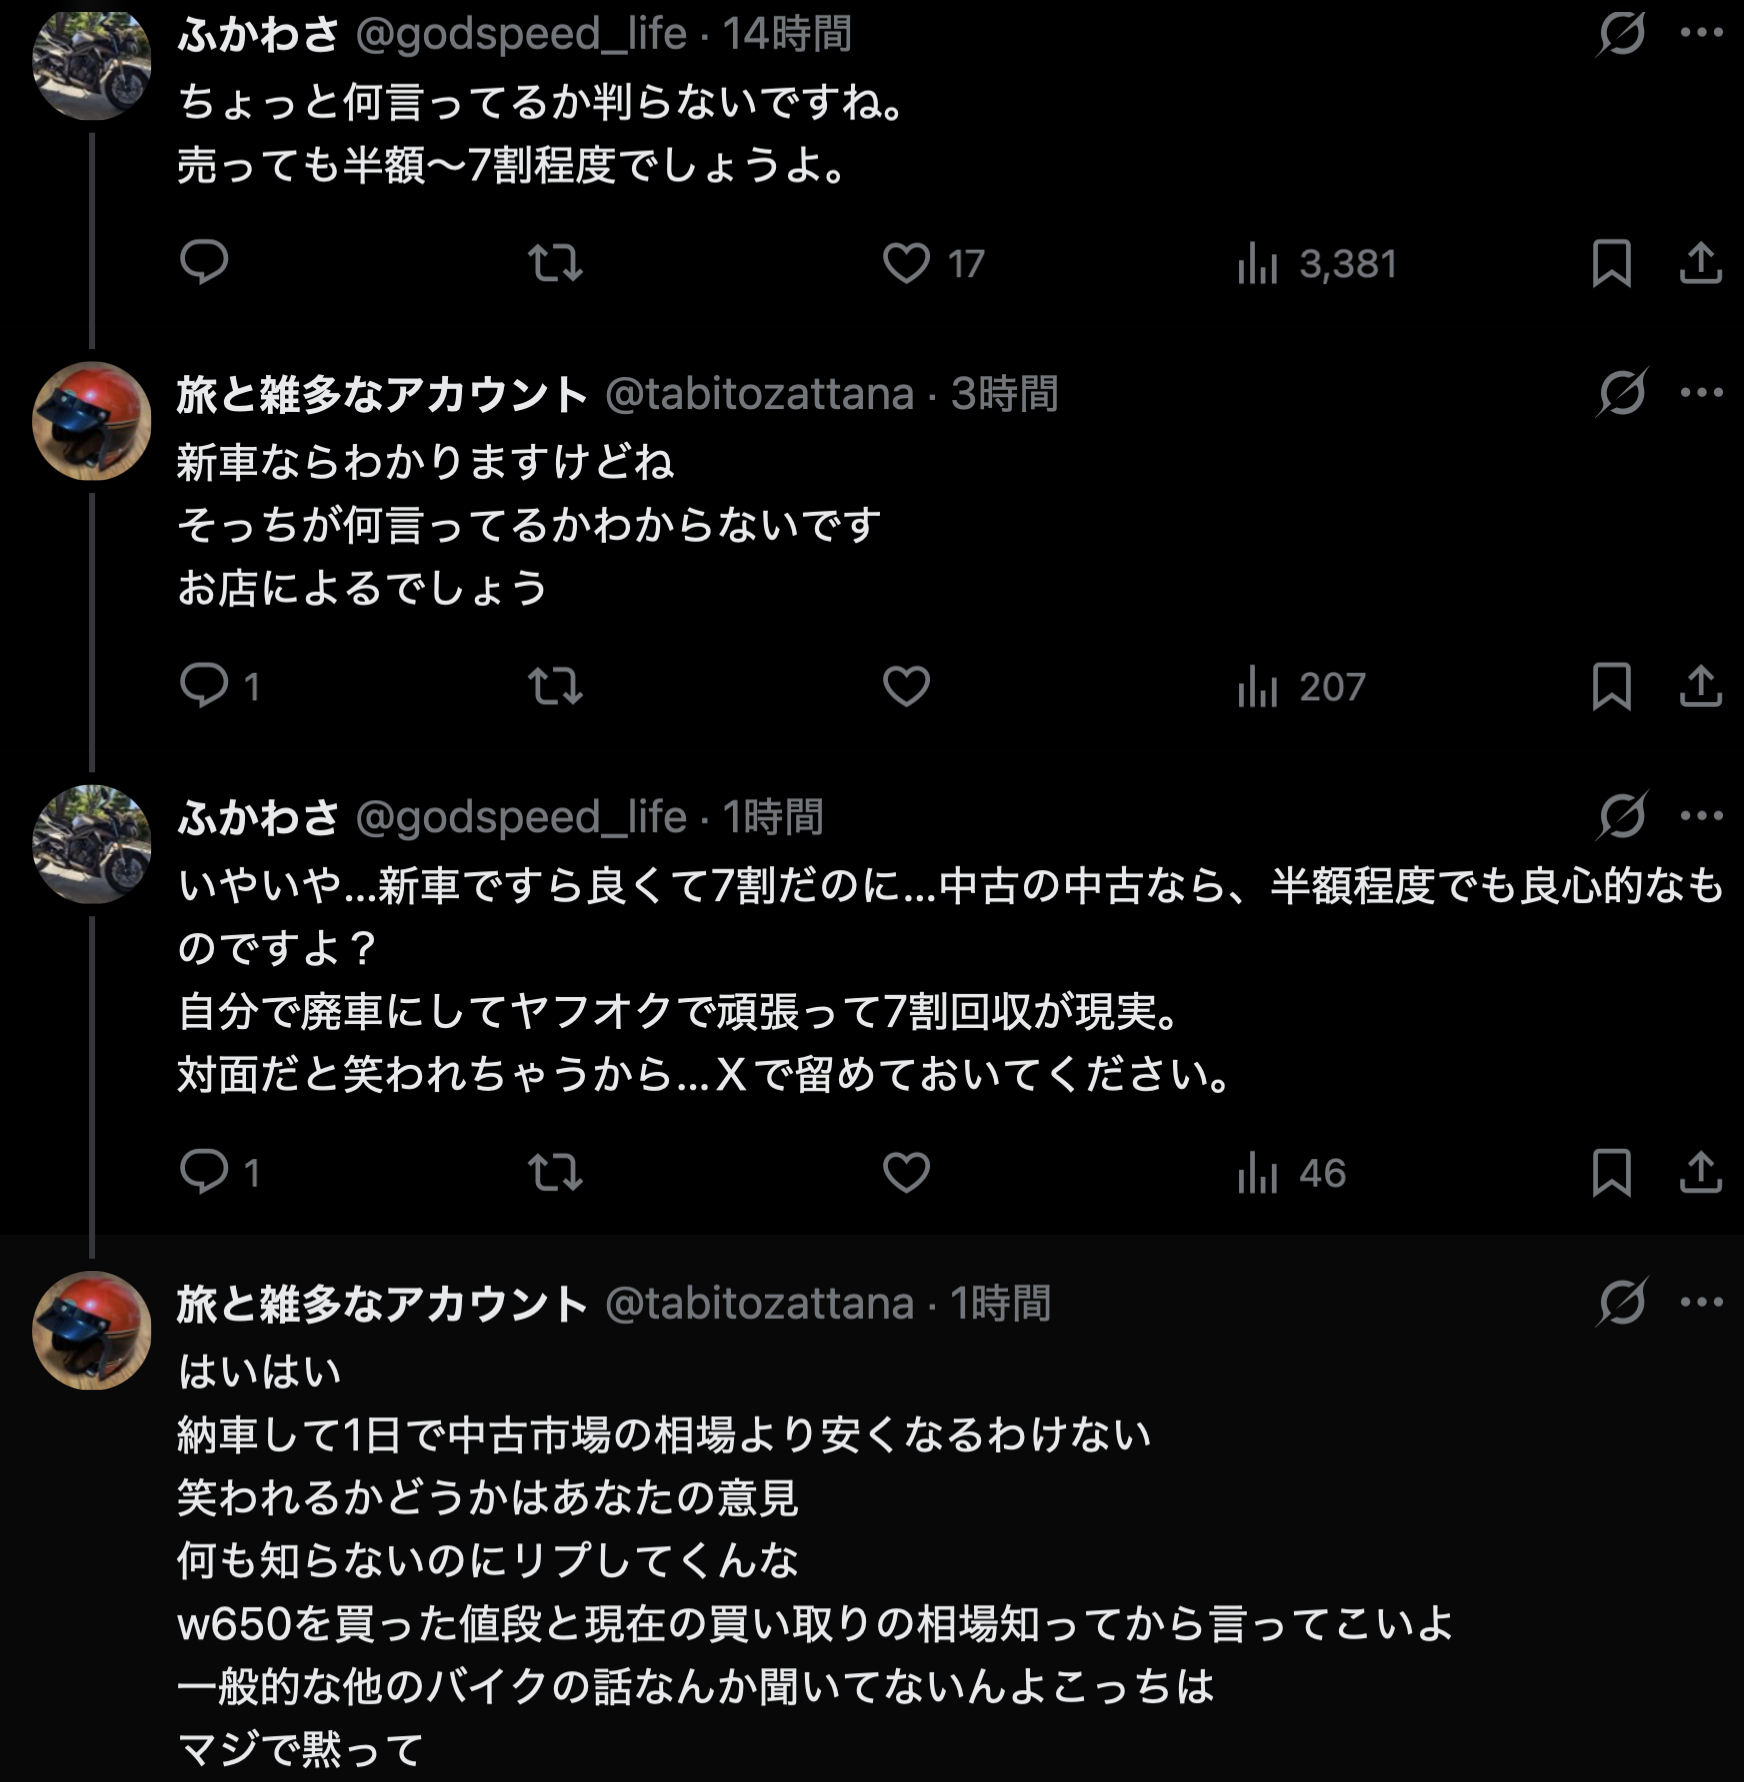
Task: Open the Grok icon on the 14時間 post
Action: click(x=1621, y=34)
